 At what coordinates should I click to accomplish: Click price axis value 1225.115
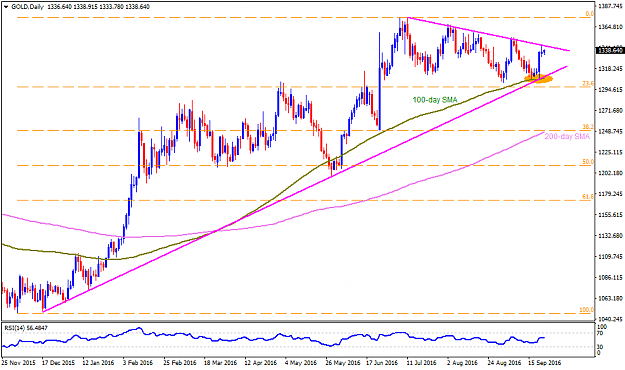pos(611,152)
